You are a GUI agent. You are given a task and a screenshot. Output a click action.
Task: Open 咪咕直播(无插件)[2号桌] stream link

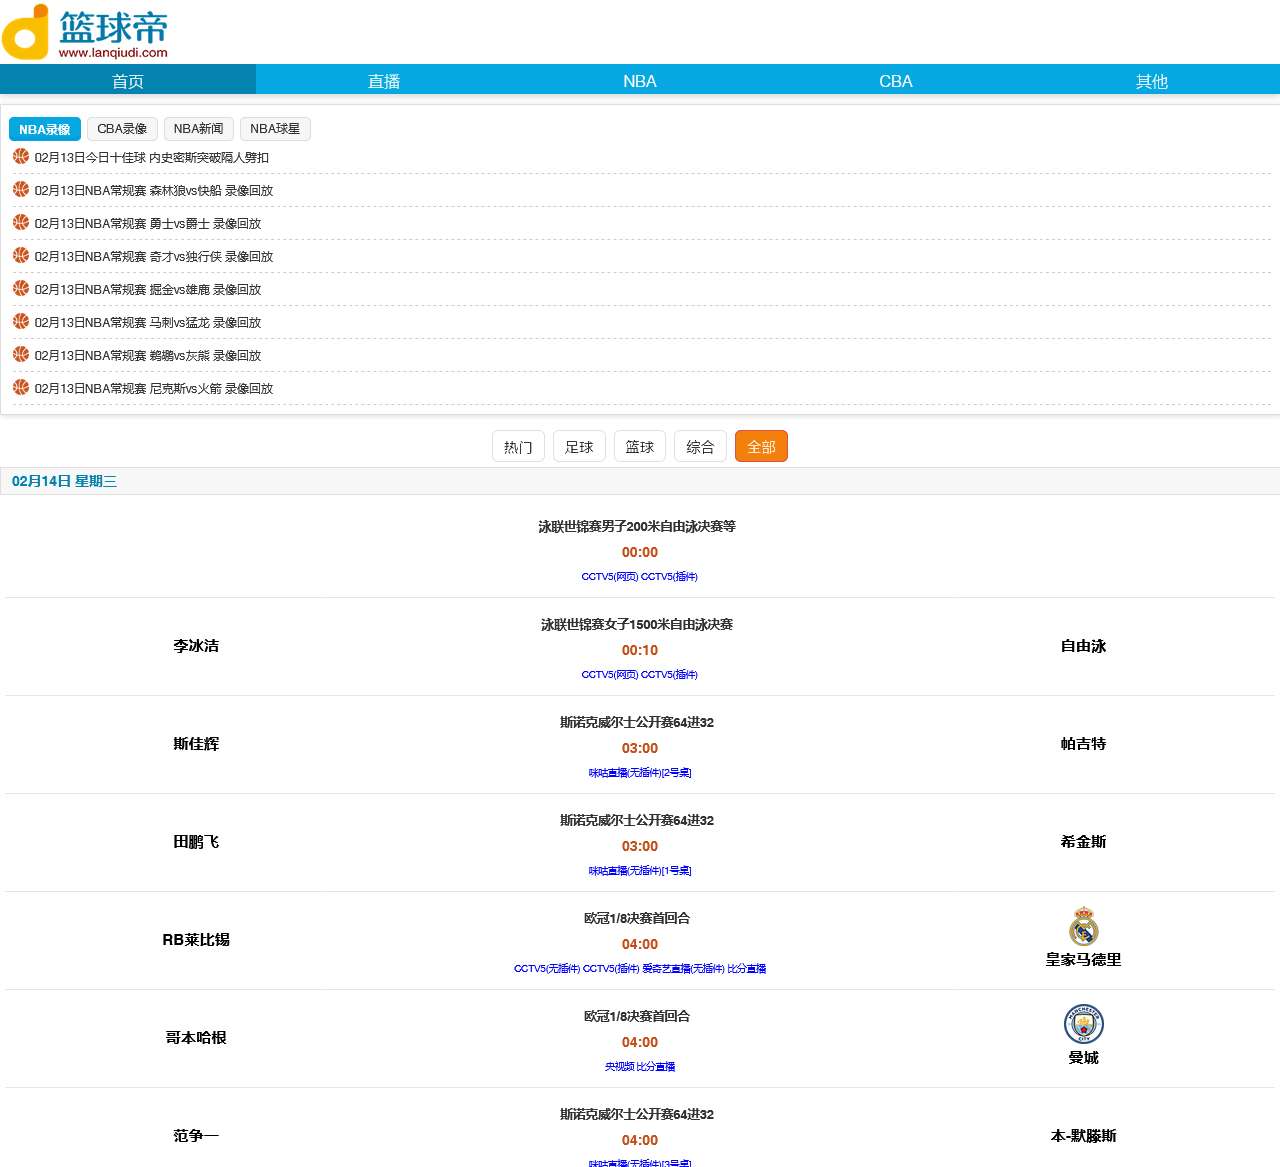point(640,772)
